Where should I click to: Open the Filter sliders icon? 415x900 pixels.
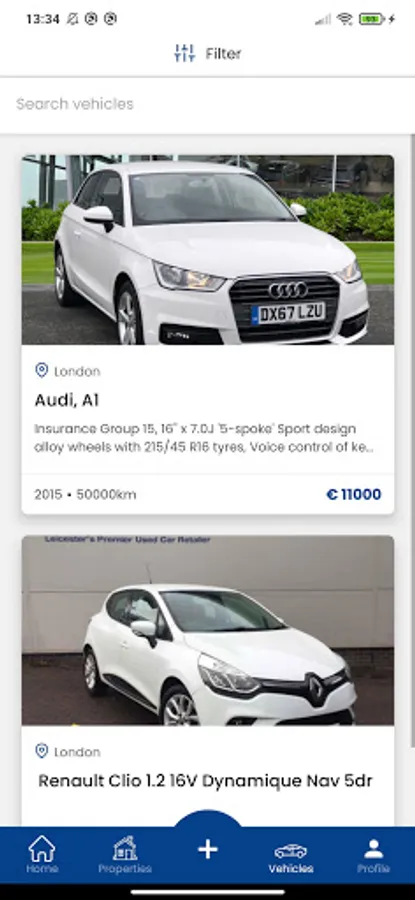click(x=185, y=53)
